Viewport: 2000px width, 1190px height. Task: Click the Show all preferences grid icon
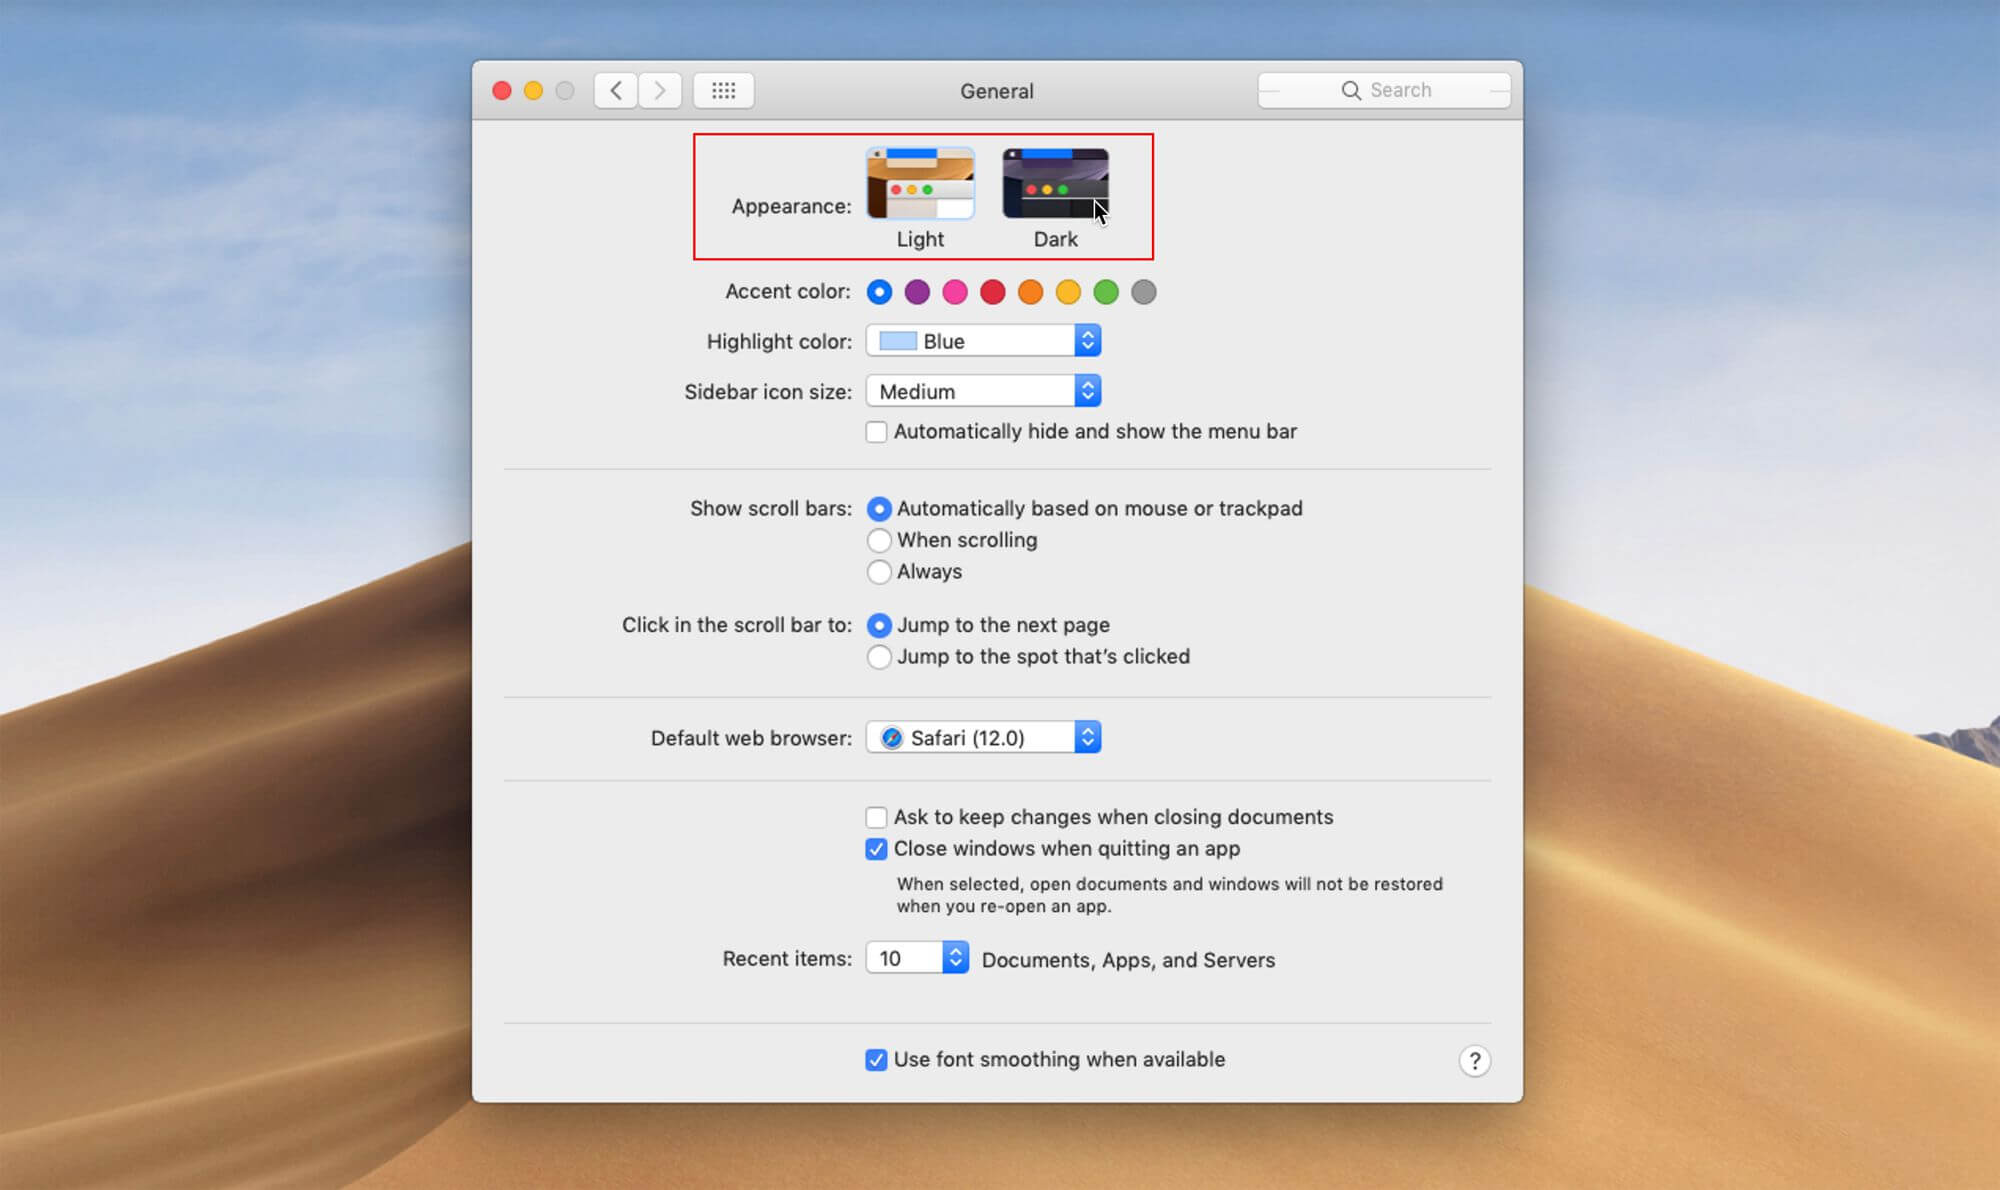coord(724,91)
